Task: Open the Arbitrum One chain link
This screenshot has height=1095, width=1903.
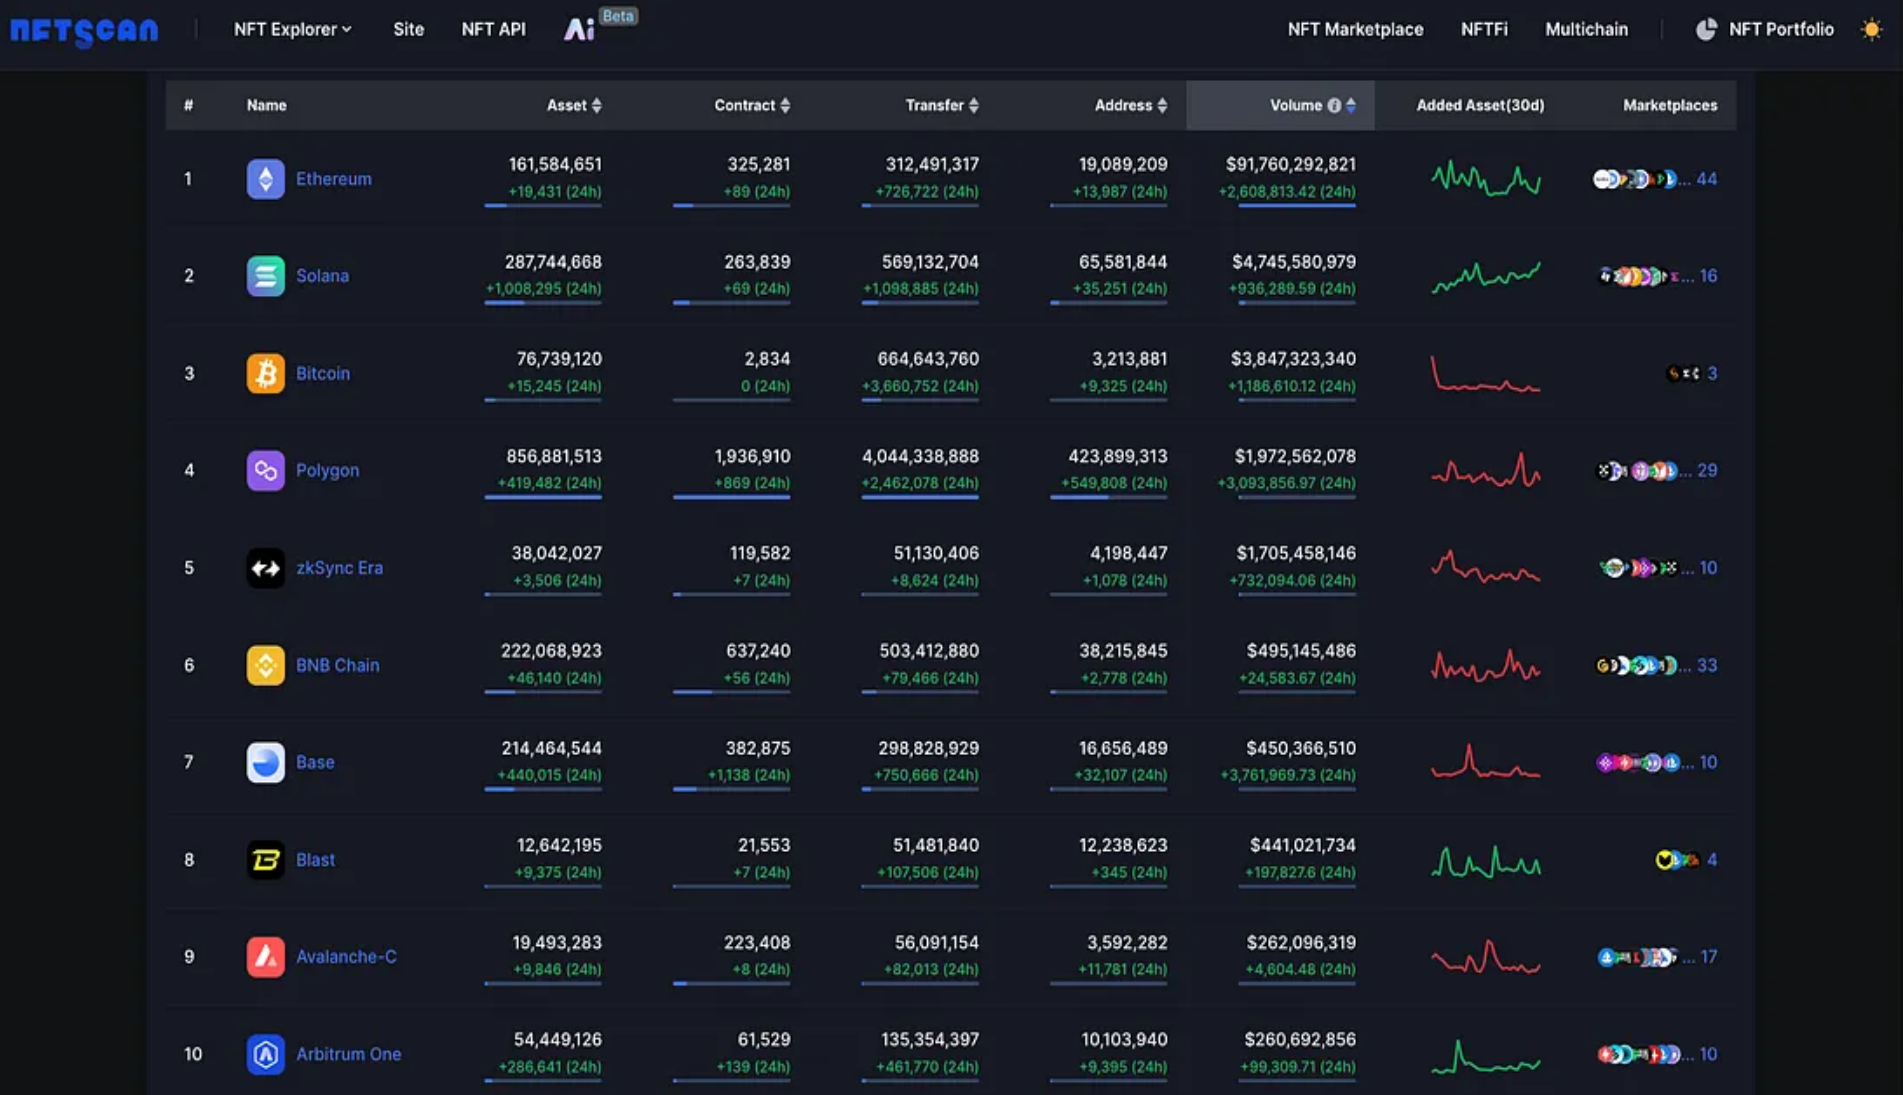Action: [348, 1054]
